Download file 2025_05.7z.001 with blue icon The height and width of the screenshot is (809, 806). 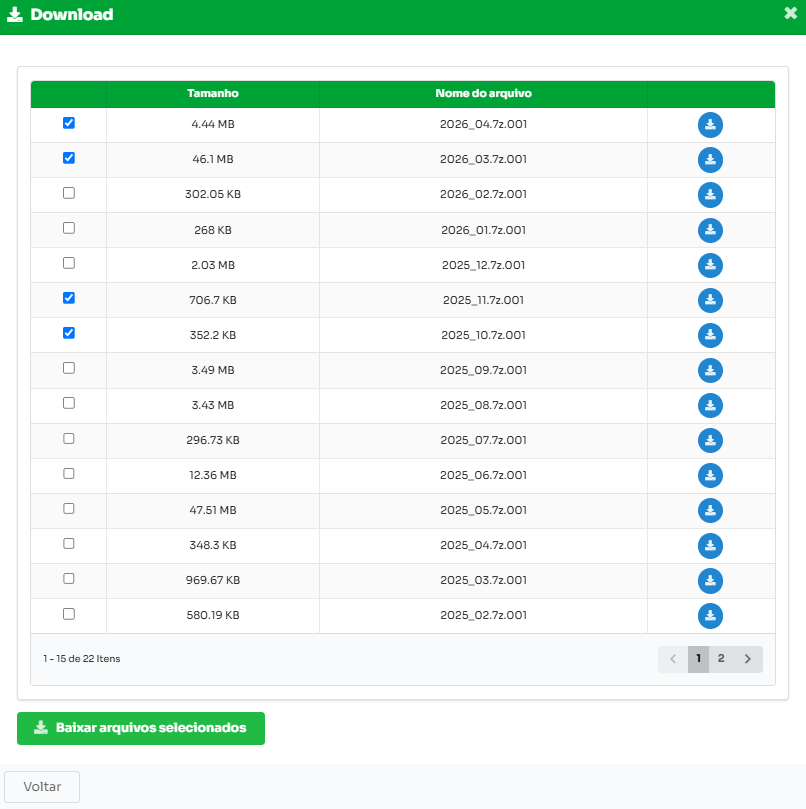pos(710,511)
